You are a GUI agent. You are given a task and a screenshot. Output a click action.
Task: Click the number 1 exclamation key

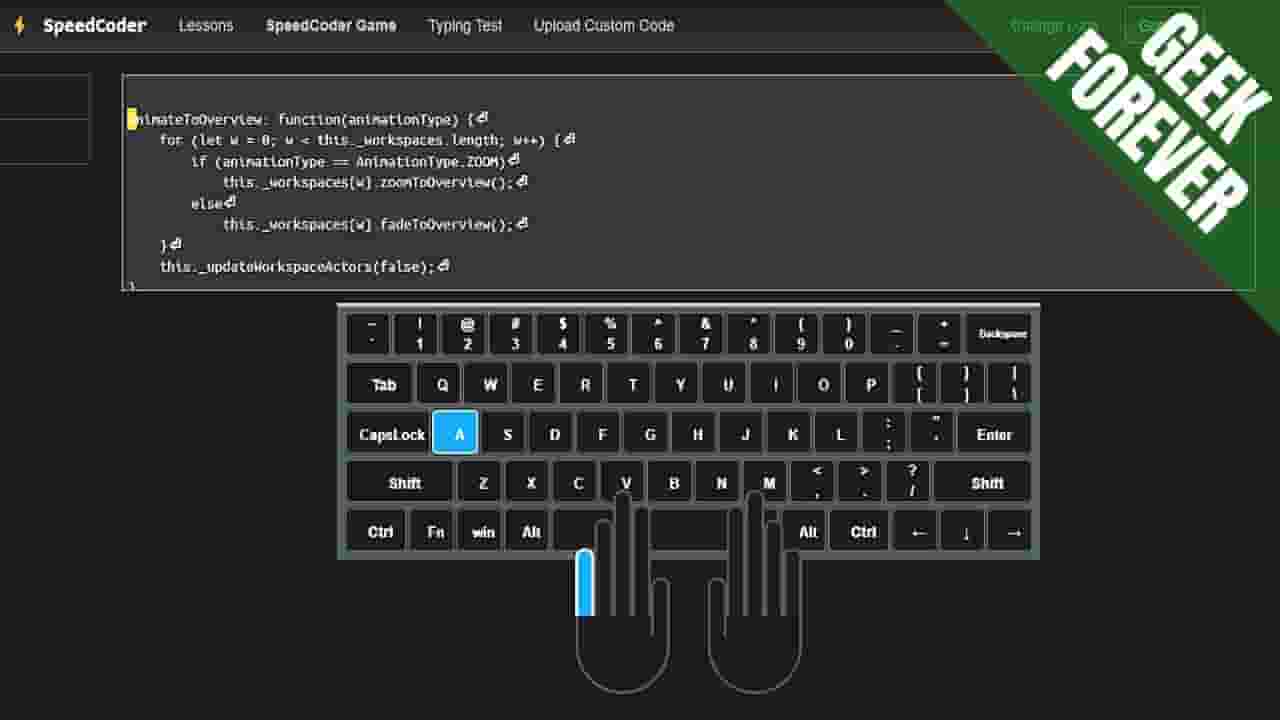(415, 334)
